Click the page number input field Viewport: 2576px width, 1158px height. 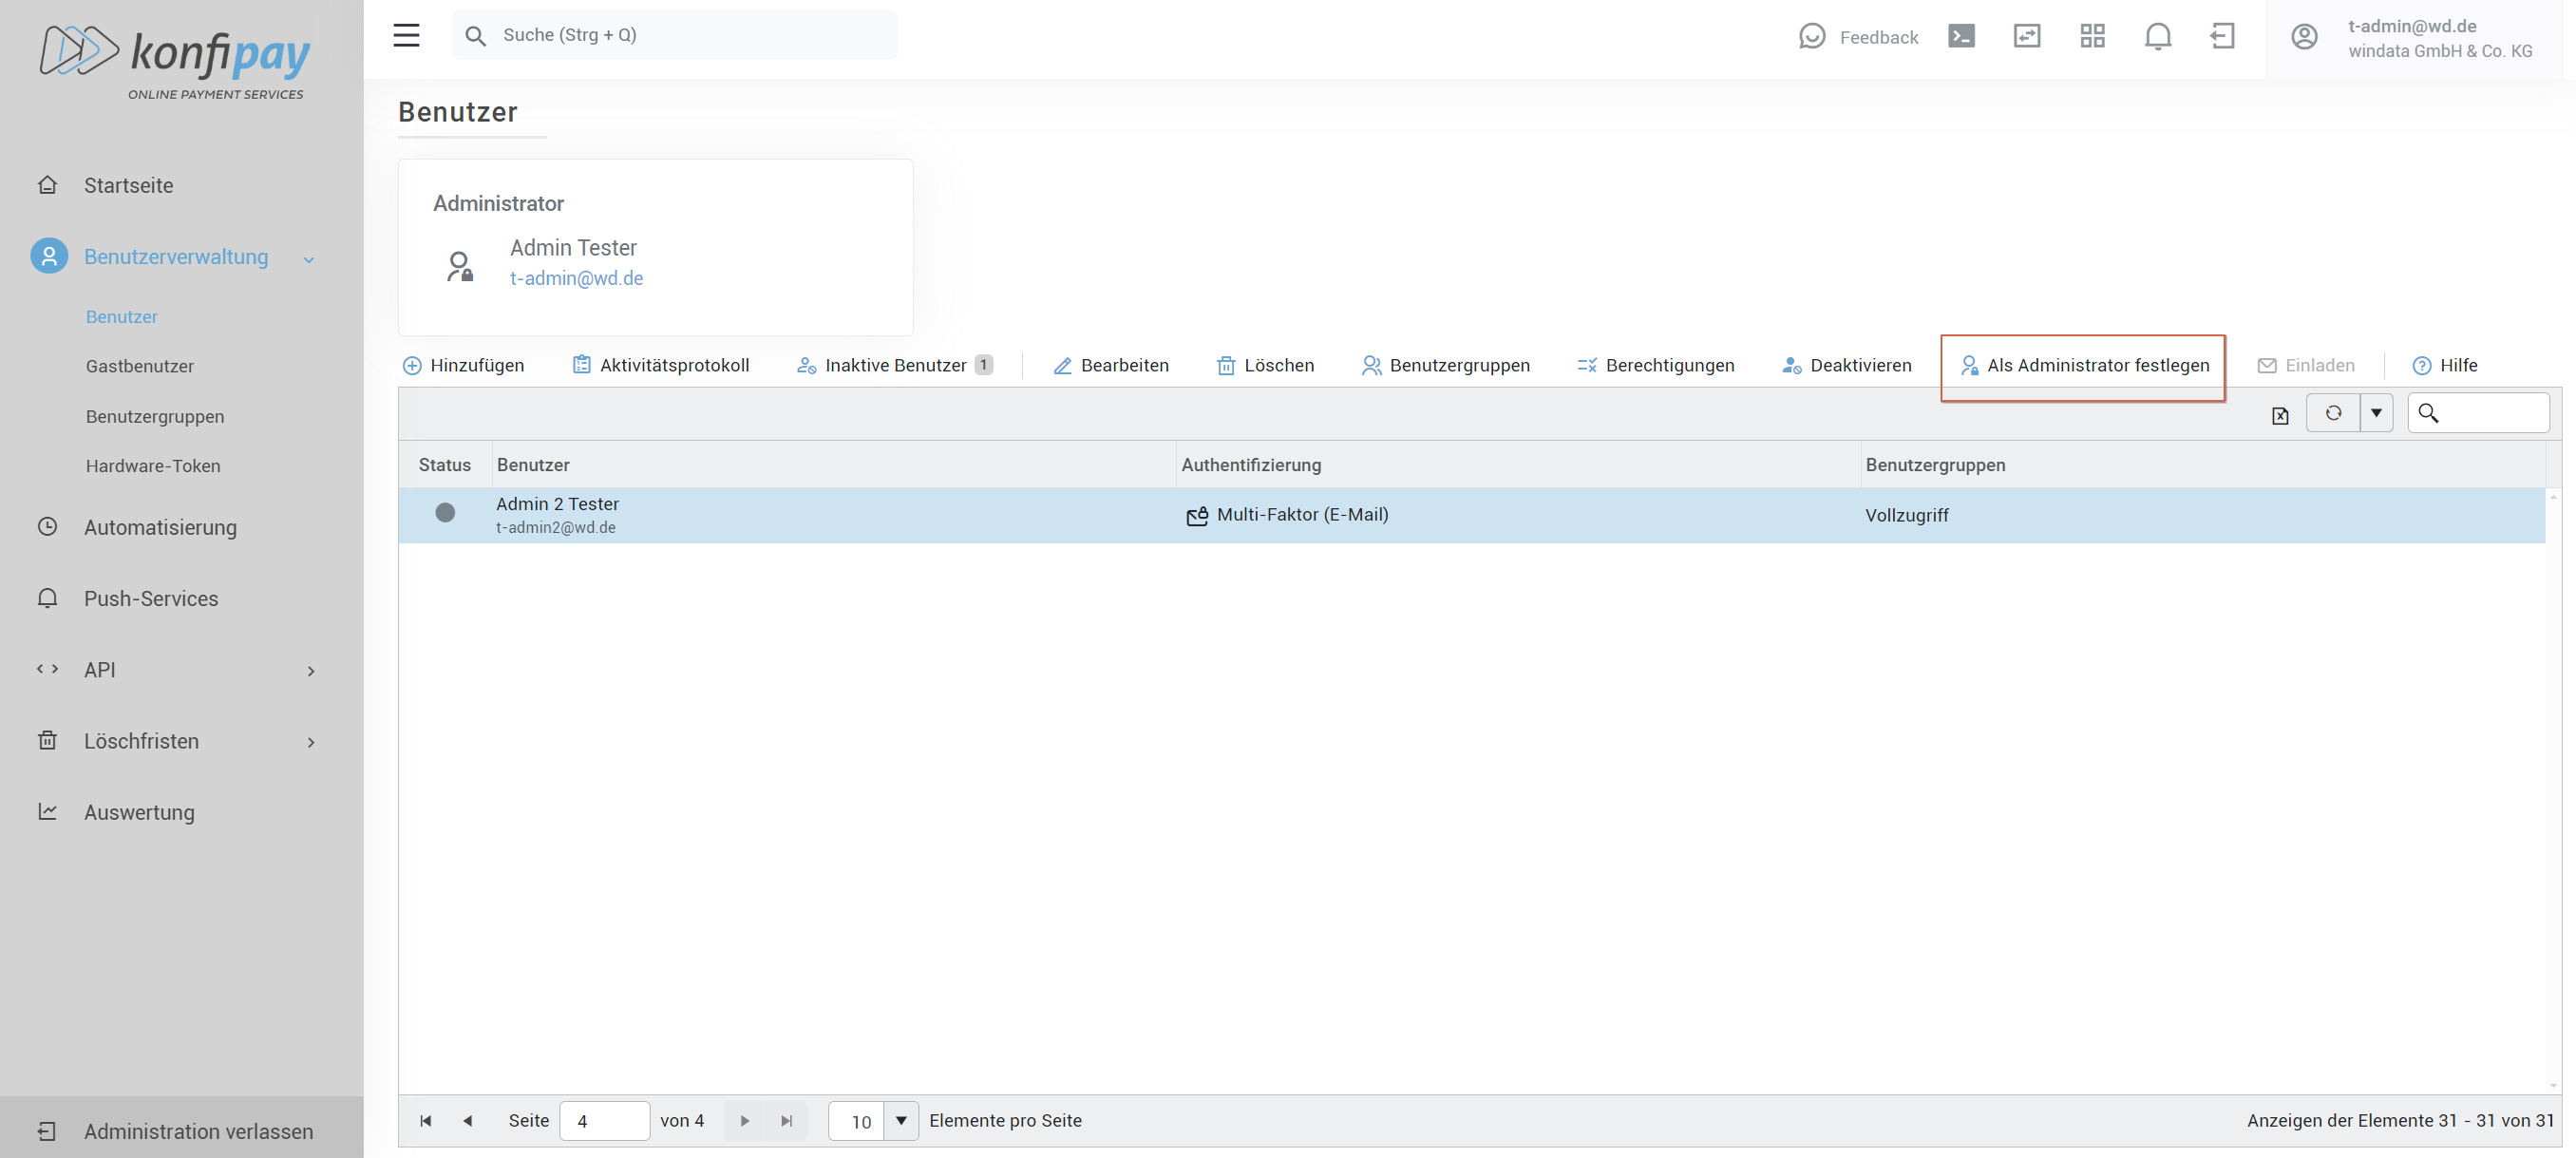coord(603,1120)
